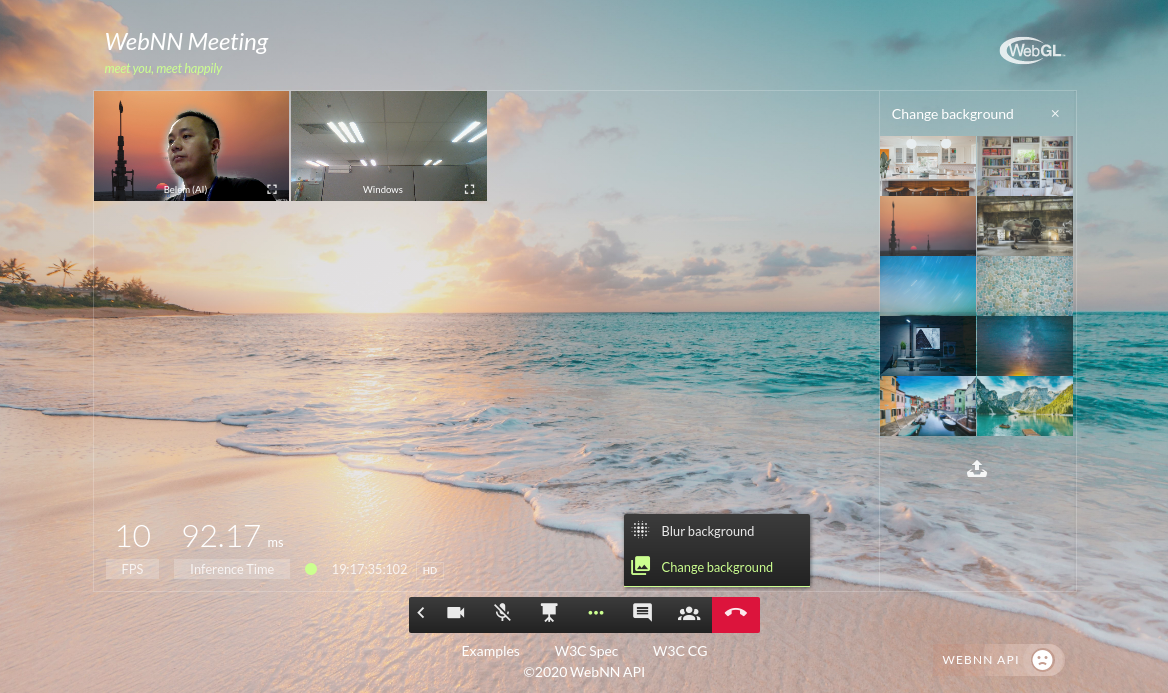Toggle the camera in the call toolbar
Image resolution: width=1168 pixels, height=693 pixels.
455,613
